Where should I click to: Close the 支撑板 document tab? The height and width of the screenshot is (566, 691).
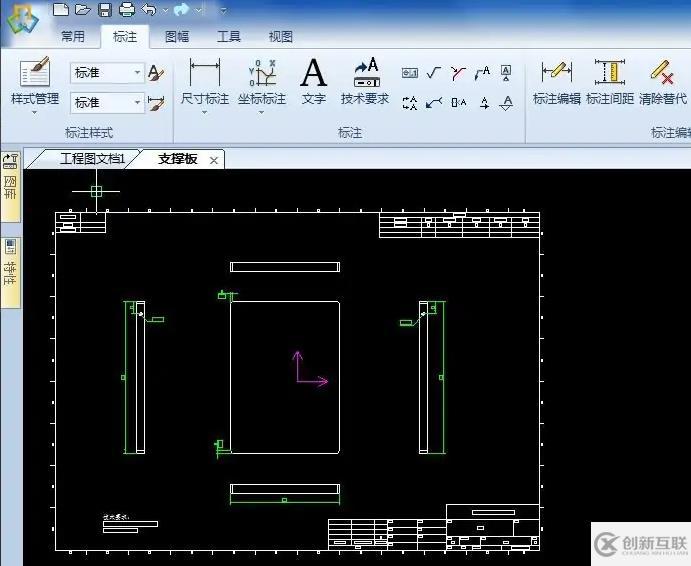[214, 160]
